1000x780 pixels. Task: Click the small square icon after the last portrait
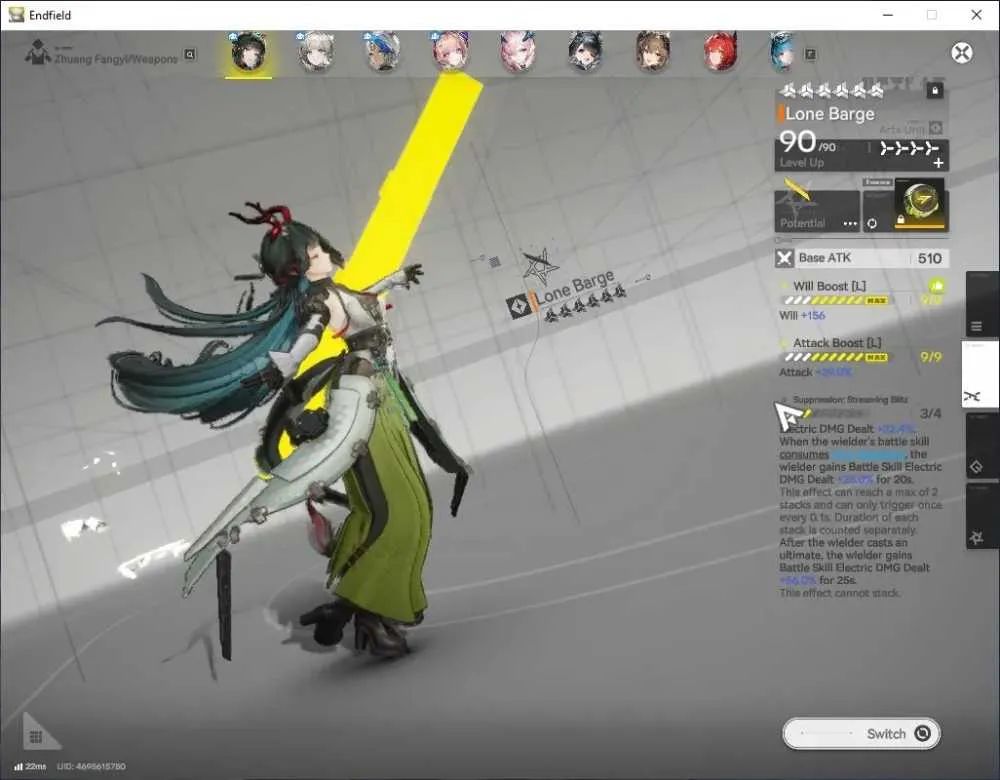pos(810,55)
